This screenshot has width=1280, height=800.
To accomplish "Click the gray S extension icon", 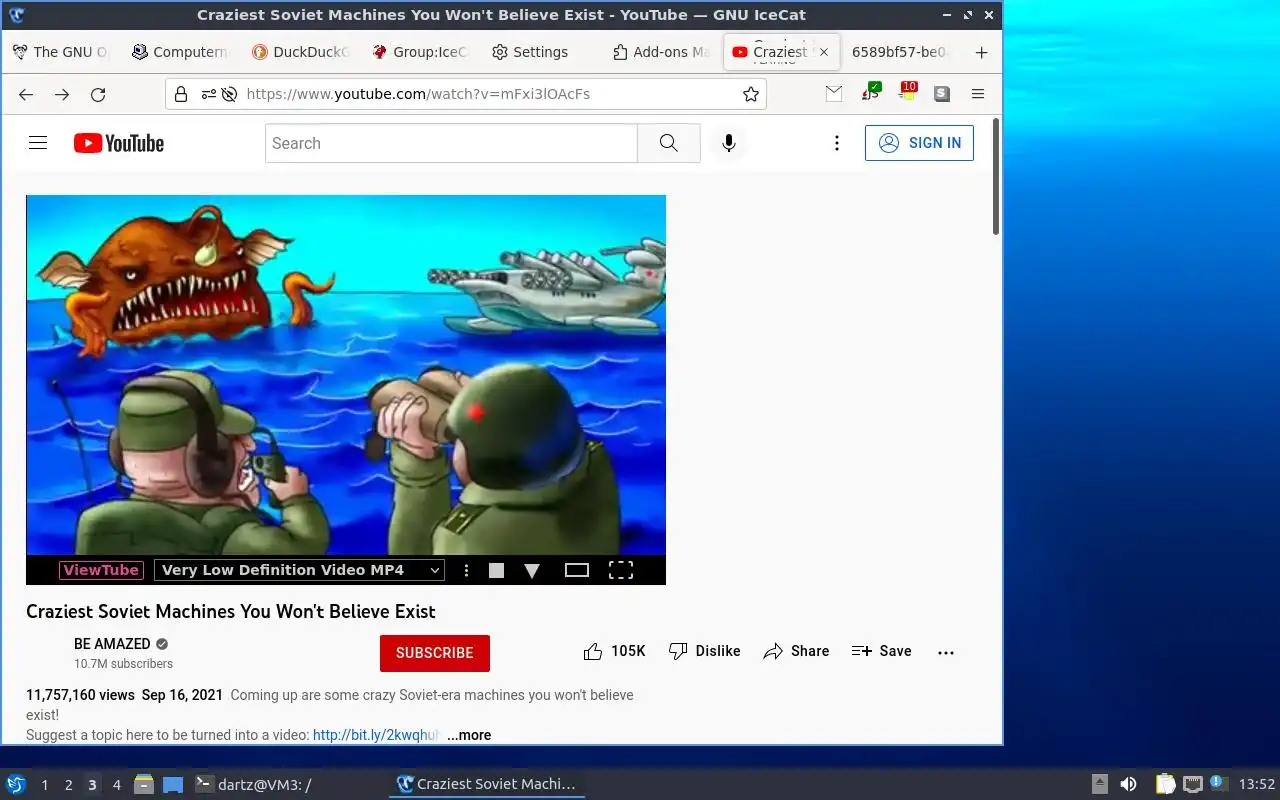I will pyautogui.click(x=942, y=93).
